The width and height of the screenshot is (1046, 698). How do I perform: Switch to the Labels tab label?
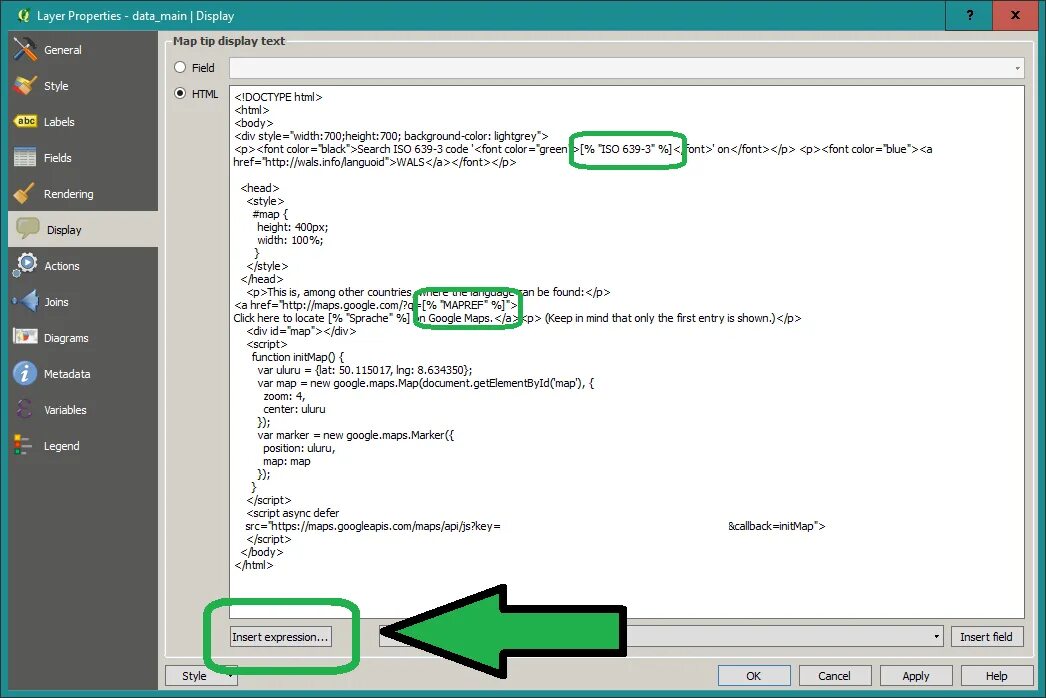(59, 122)
